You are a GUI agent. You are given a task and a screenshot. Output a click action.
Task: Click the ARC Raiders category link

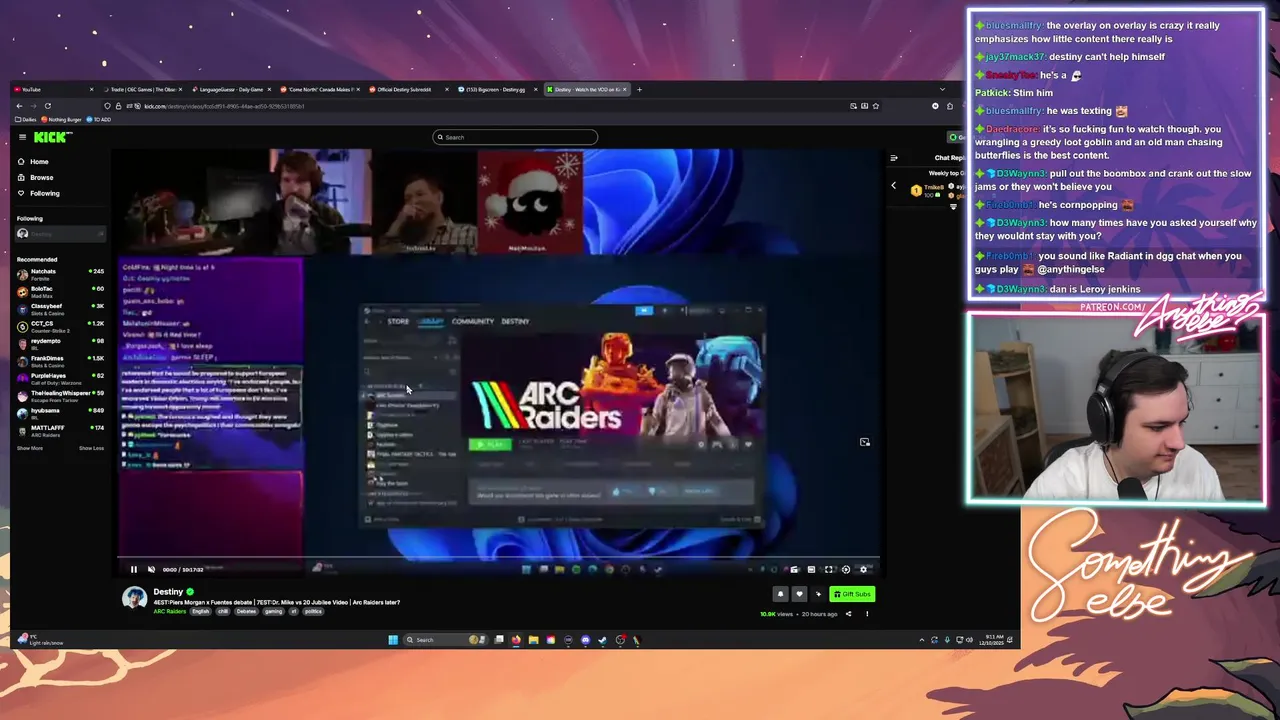point(170,611)
